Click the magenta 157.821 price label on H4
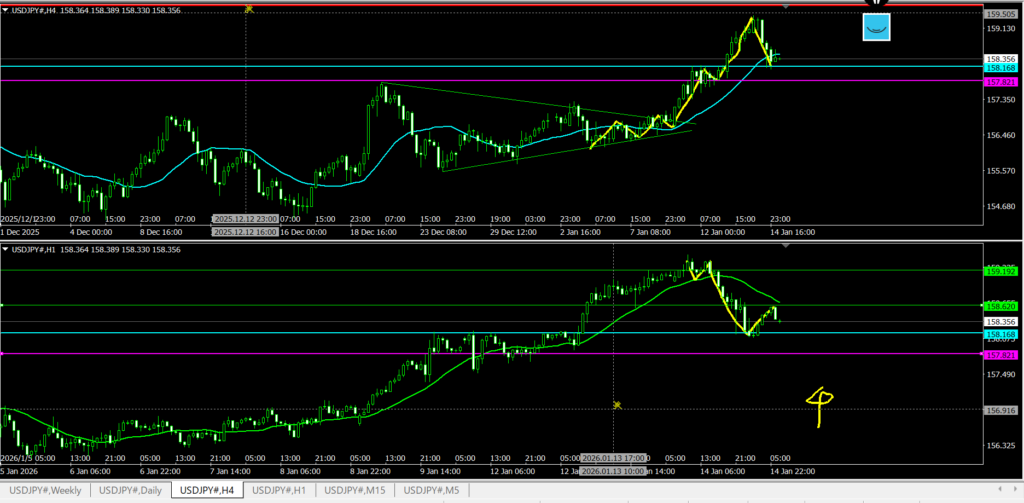The image size is (1024, 503). tap(1001, 82)
